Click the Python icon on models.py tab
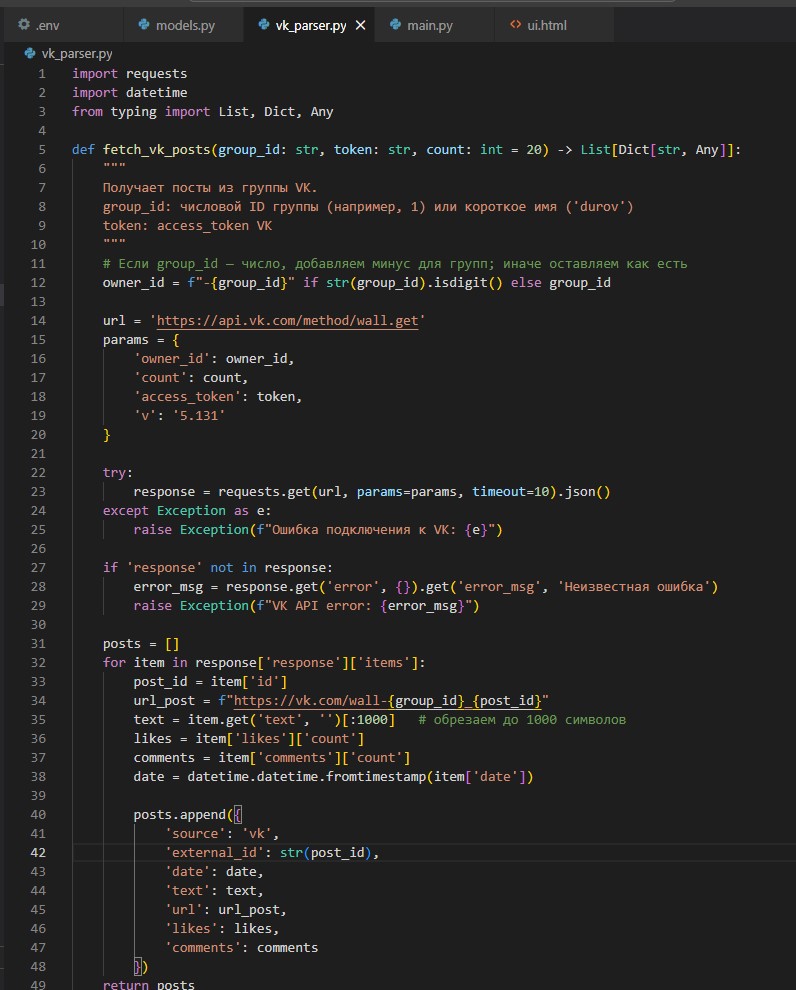The height and width of the screenshot is (990, 796). tap(144, 25)
